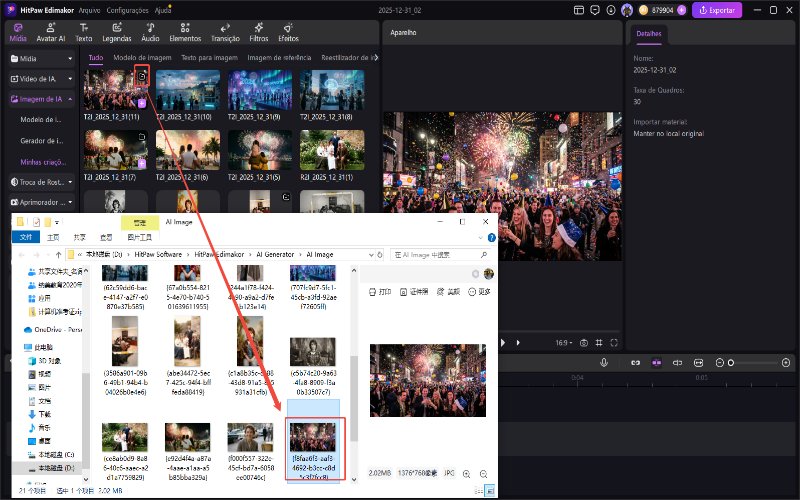Image resolution: width=800 pixels, height=500 pixels.
Task: Open the Configurações menu
Action: click(128, 10)
